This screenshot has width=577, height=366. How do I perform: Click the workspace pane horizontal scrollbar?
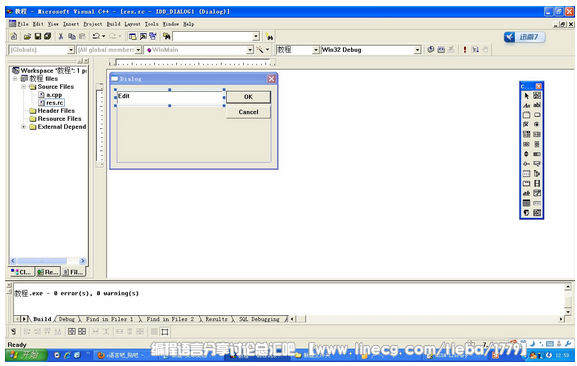(48, 261)
